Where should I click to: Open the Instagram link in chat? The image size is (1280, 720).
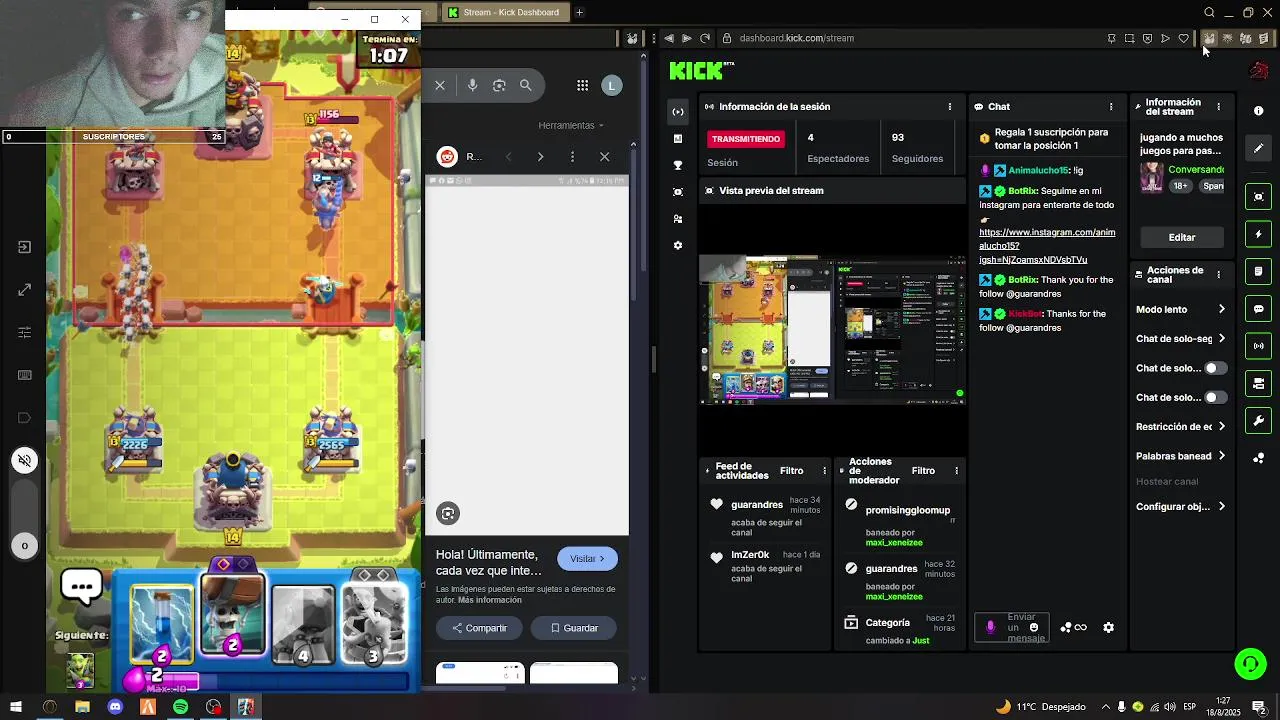[x=1047, y=246]
